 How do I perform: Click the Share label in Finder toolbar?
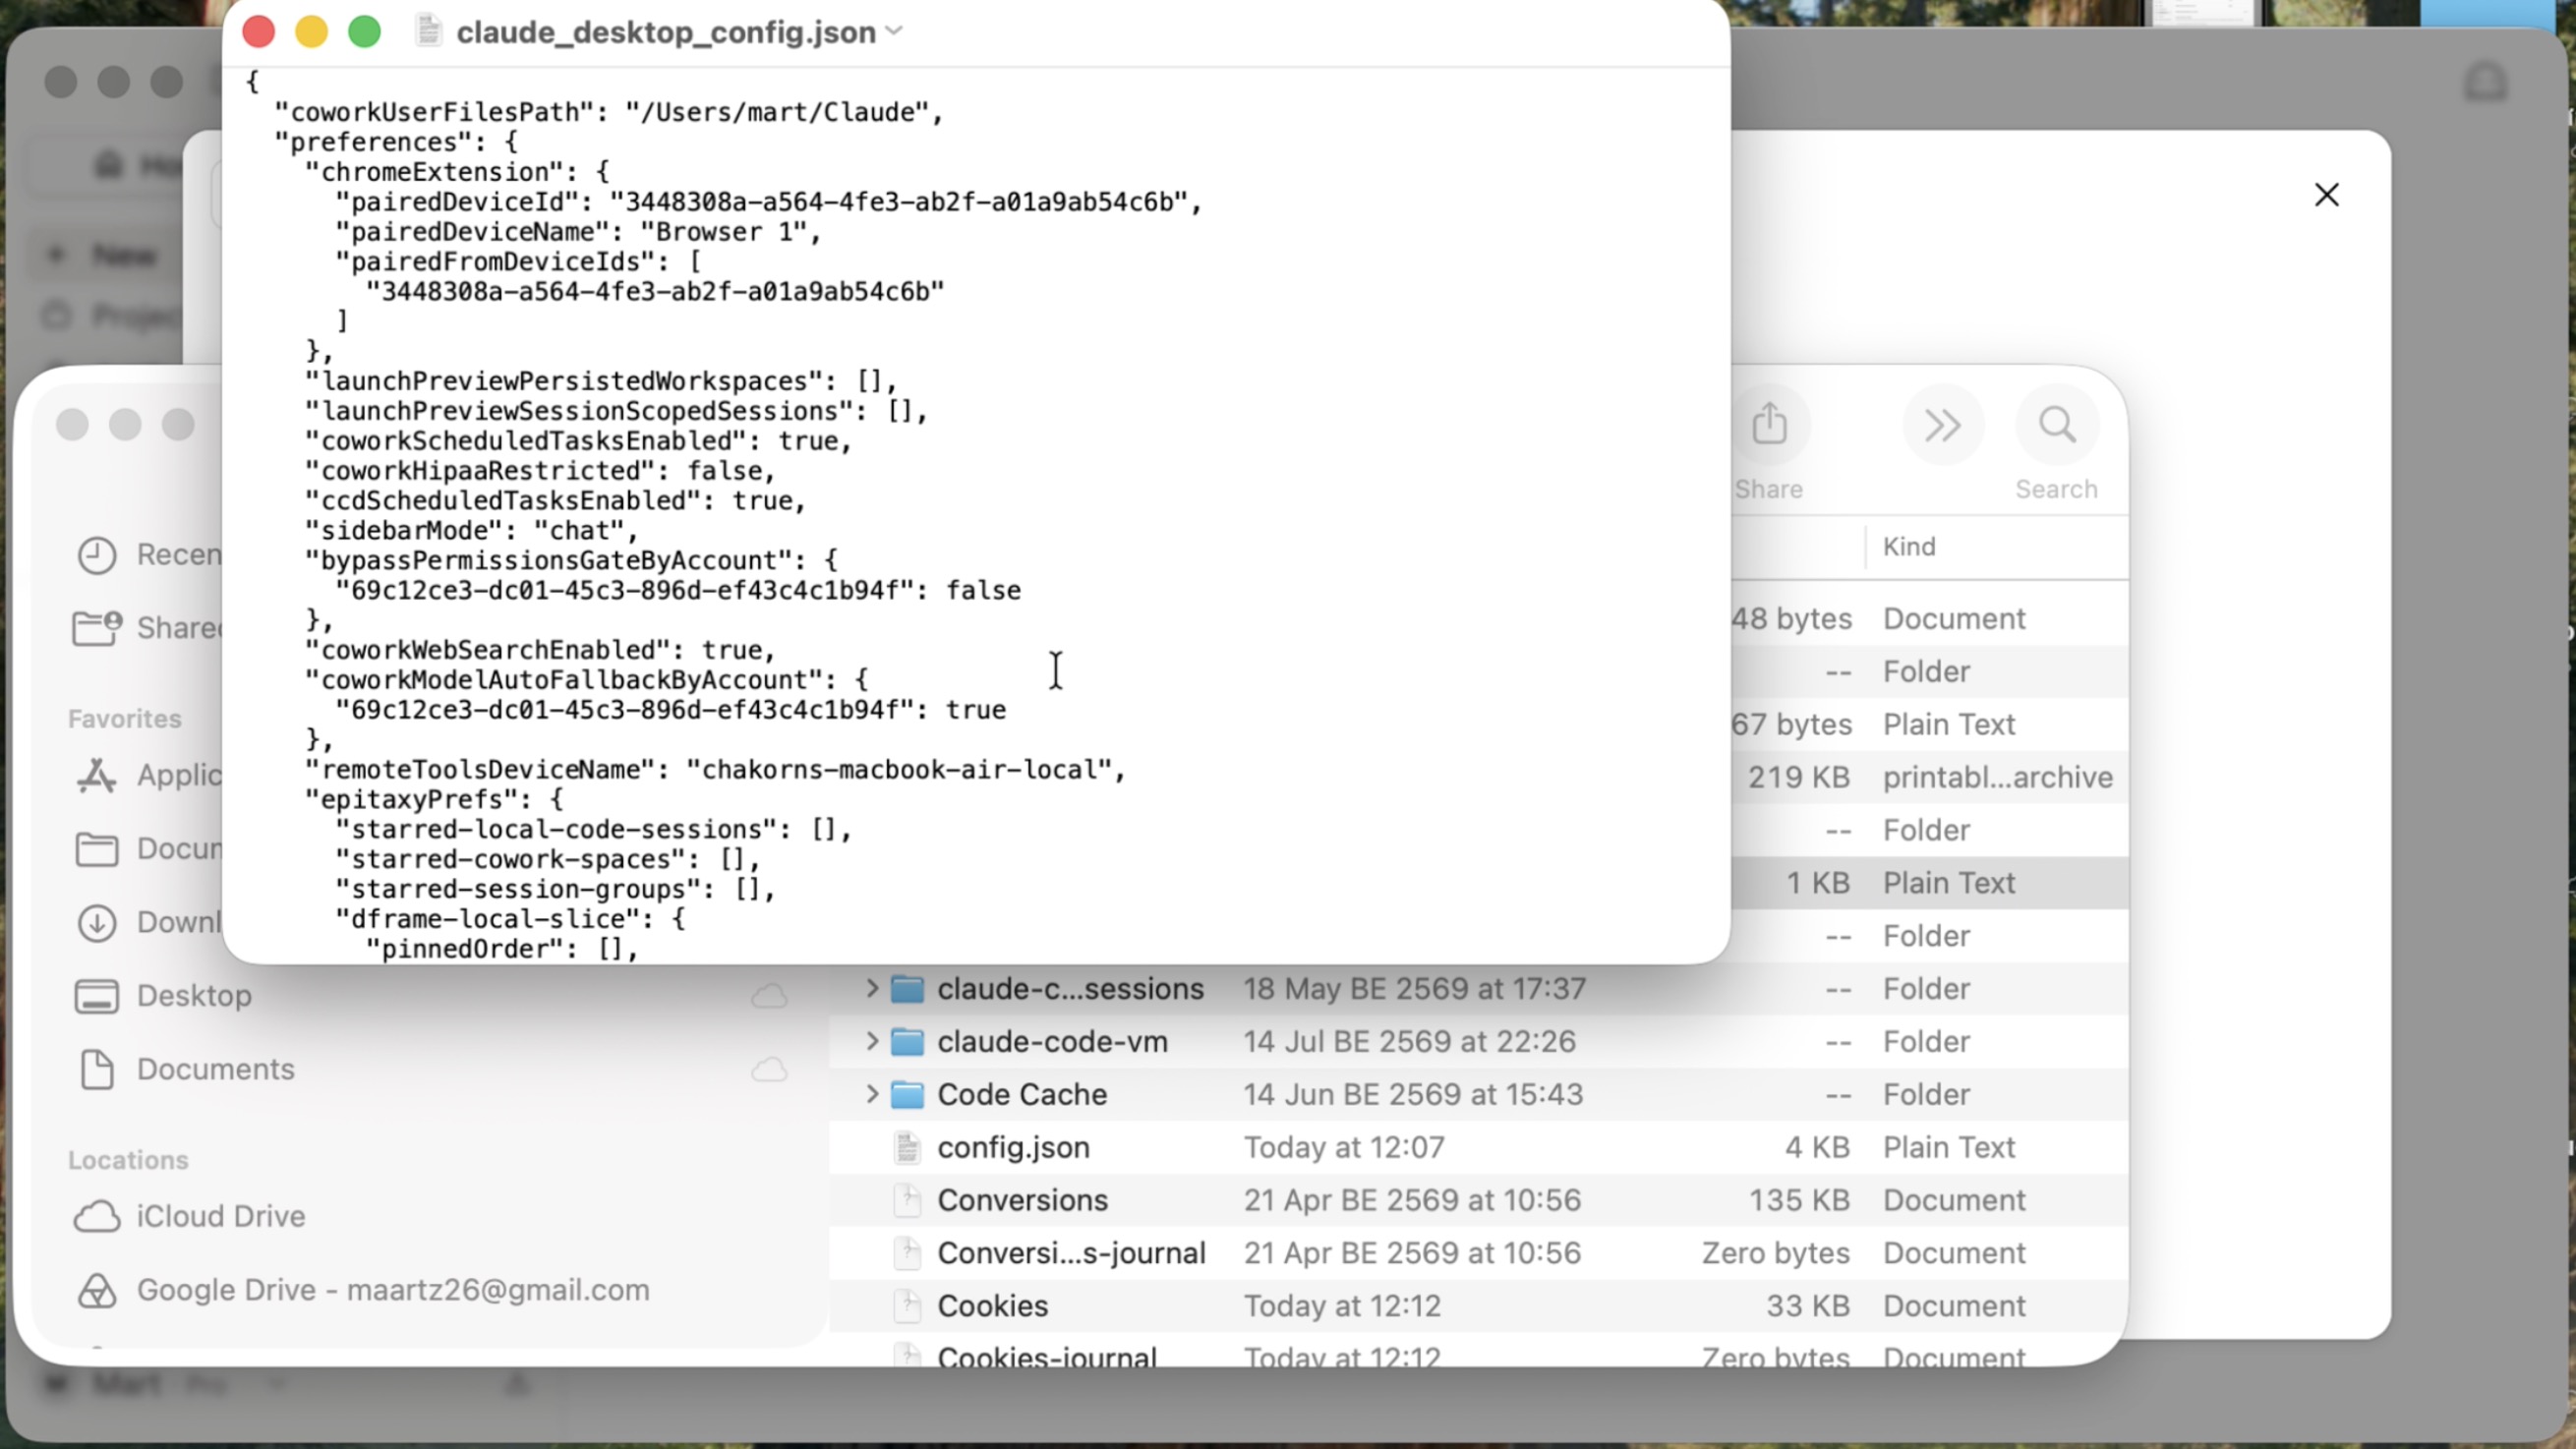click(1769, 489)
